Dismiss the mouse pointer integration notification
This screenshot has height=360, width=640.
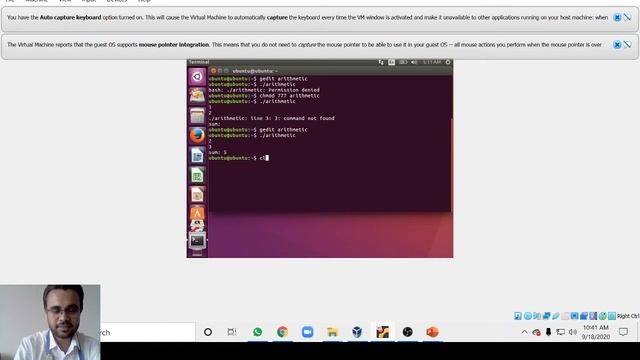618,45
